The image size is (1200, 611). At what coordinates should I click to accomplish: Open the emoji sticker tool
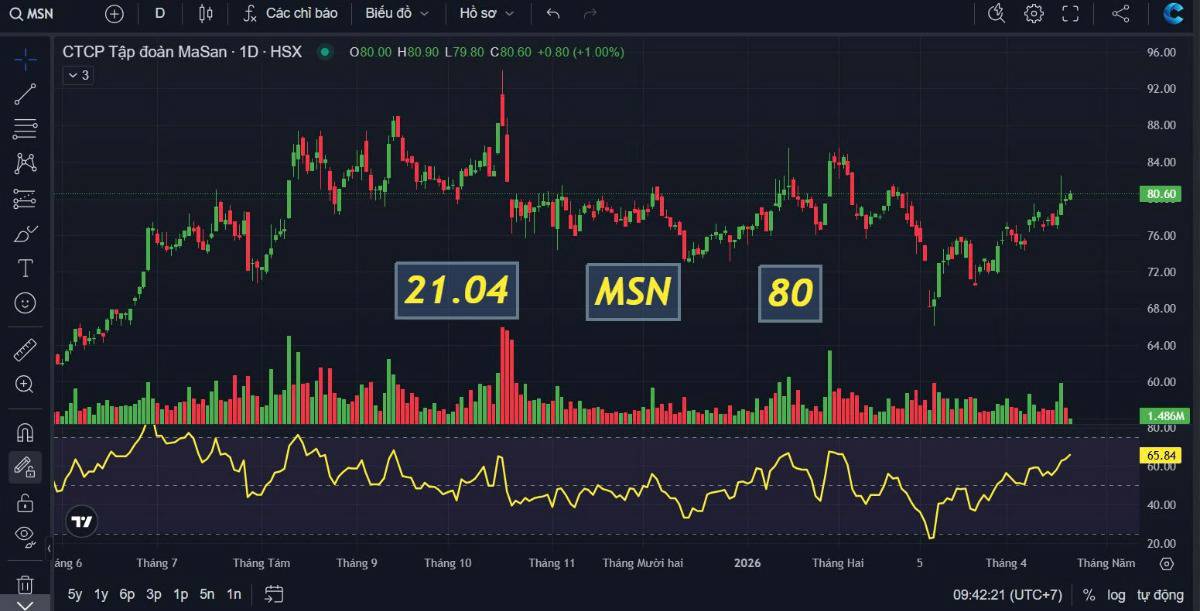point(25,302)
